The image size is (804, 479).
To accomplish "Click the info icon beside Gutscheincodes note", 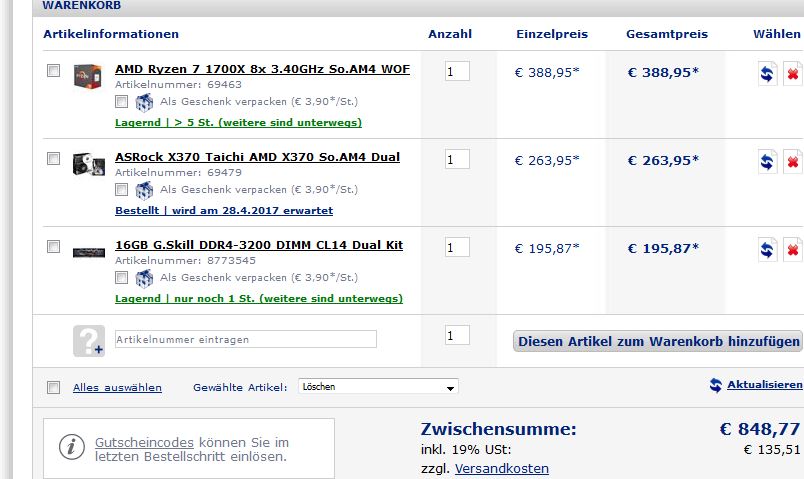I will tap(72, 447).
